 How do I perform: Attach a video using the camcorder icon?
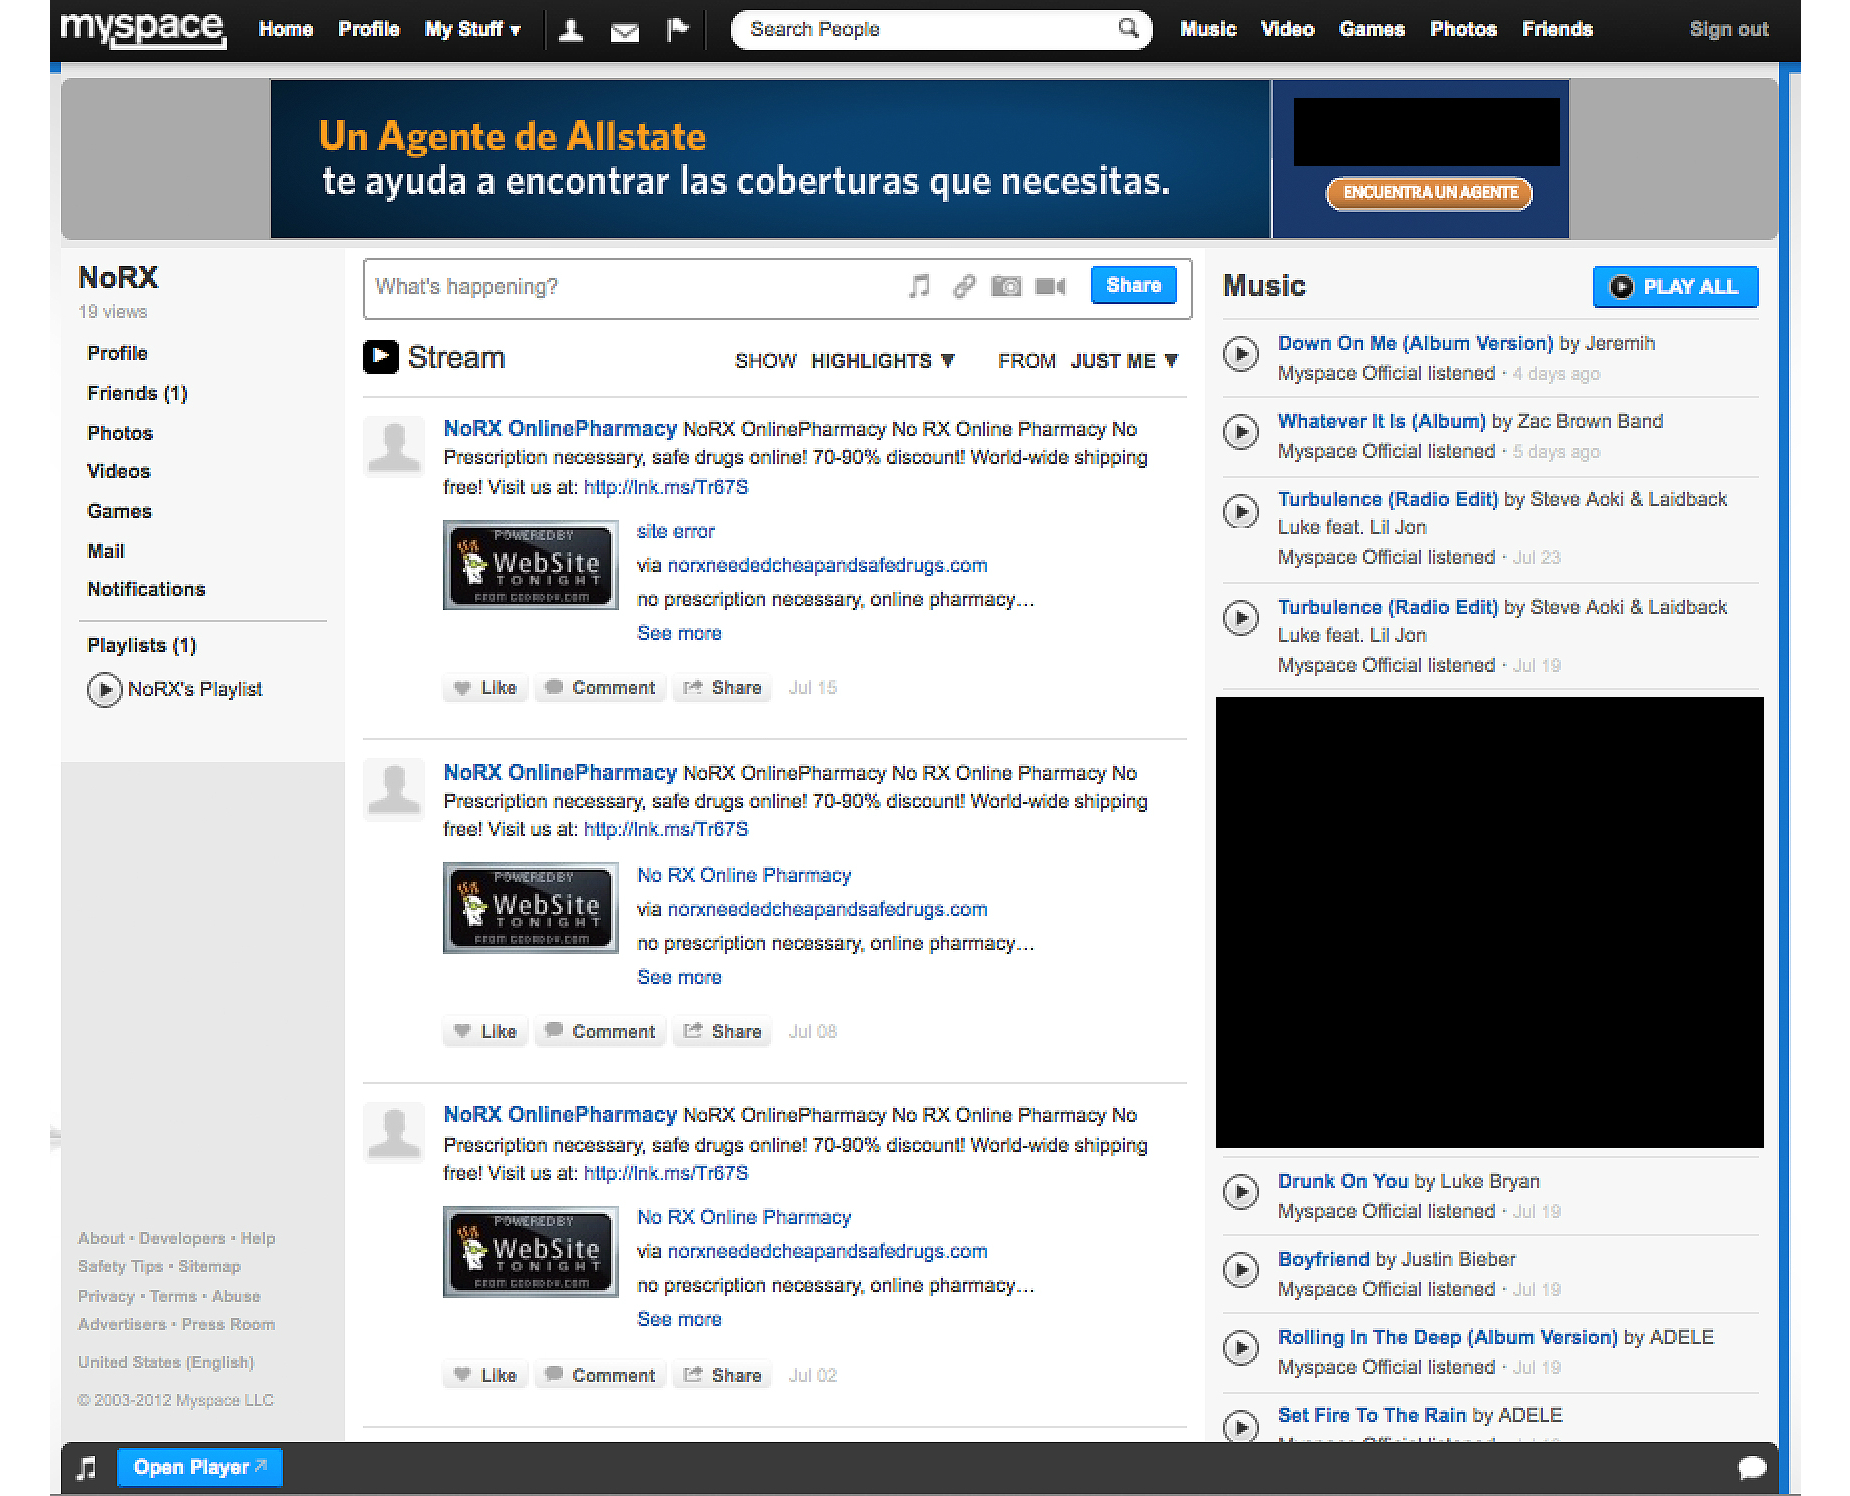pos(1050,287)
